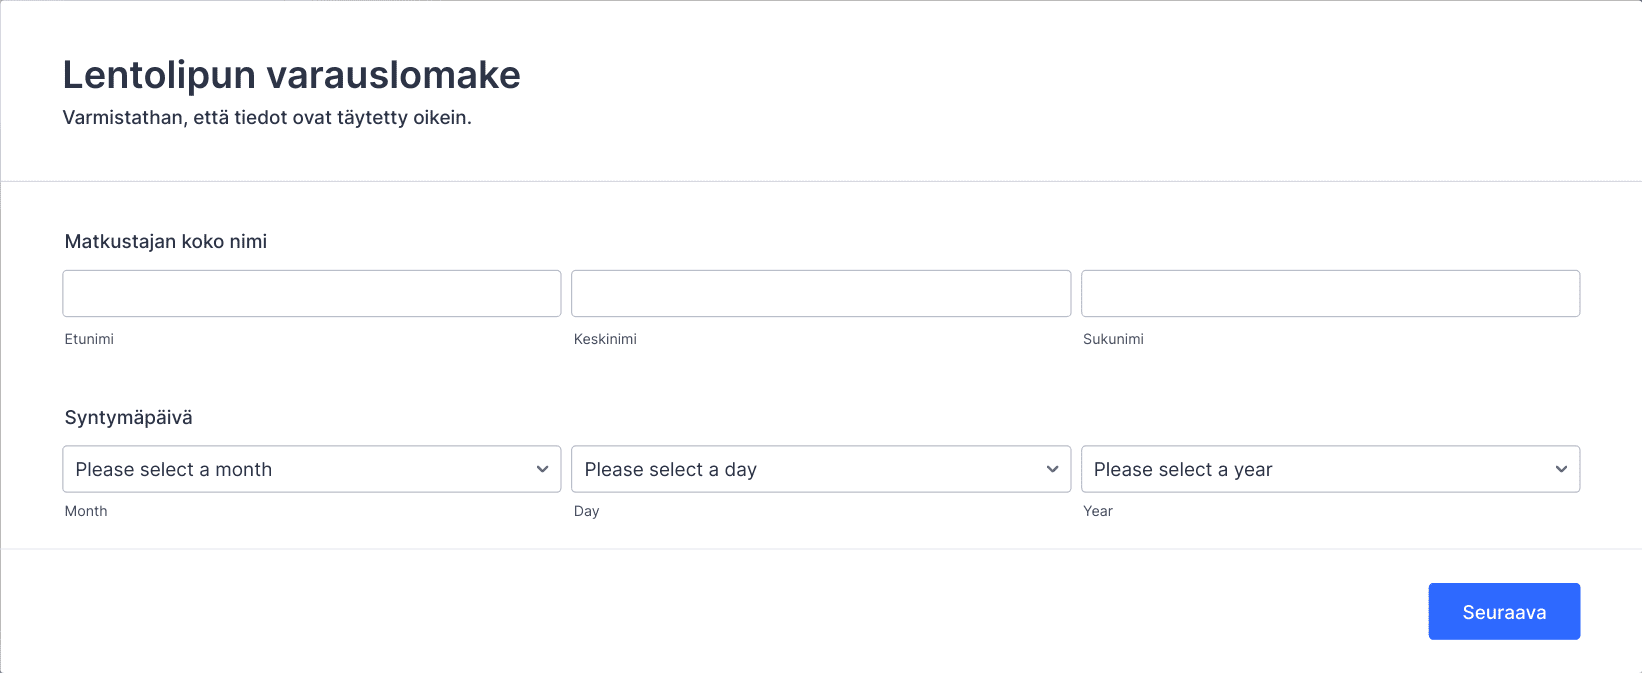Click the chevron arrow on the day selector
The image size is (1642, 673).
(1052, 469)
